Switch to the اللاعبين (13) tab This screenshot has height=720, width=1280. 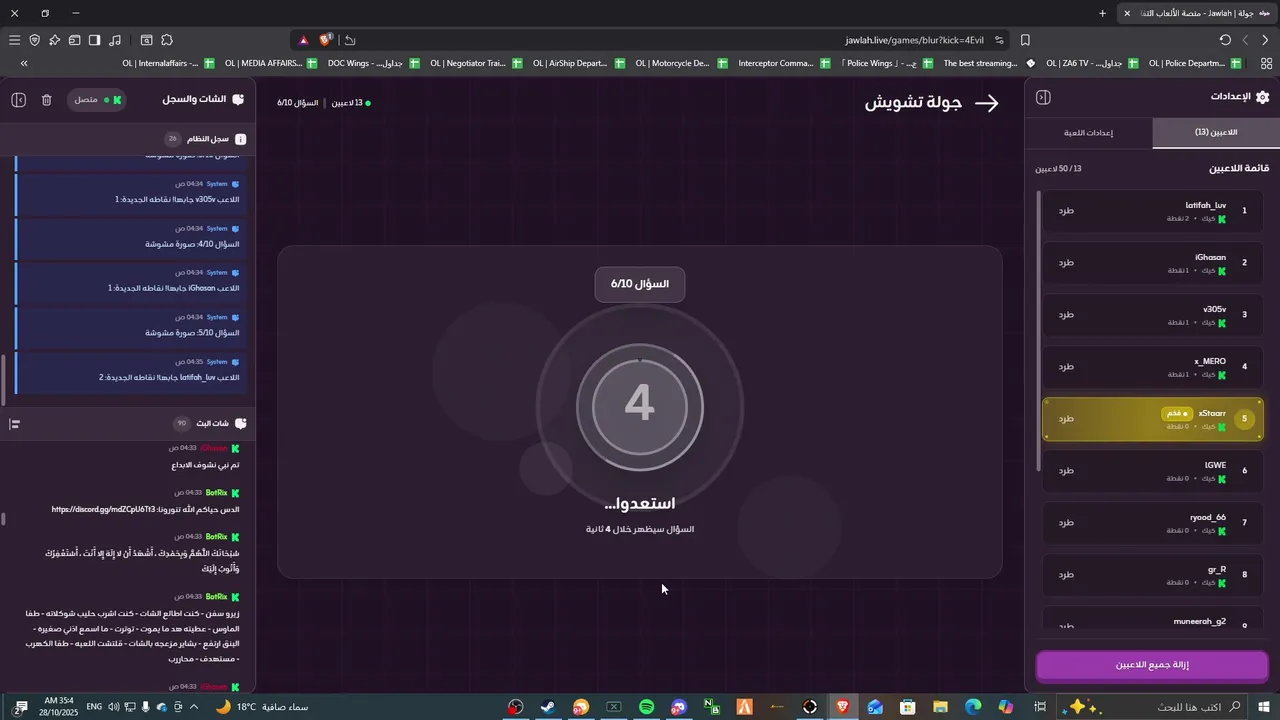1216,132
